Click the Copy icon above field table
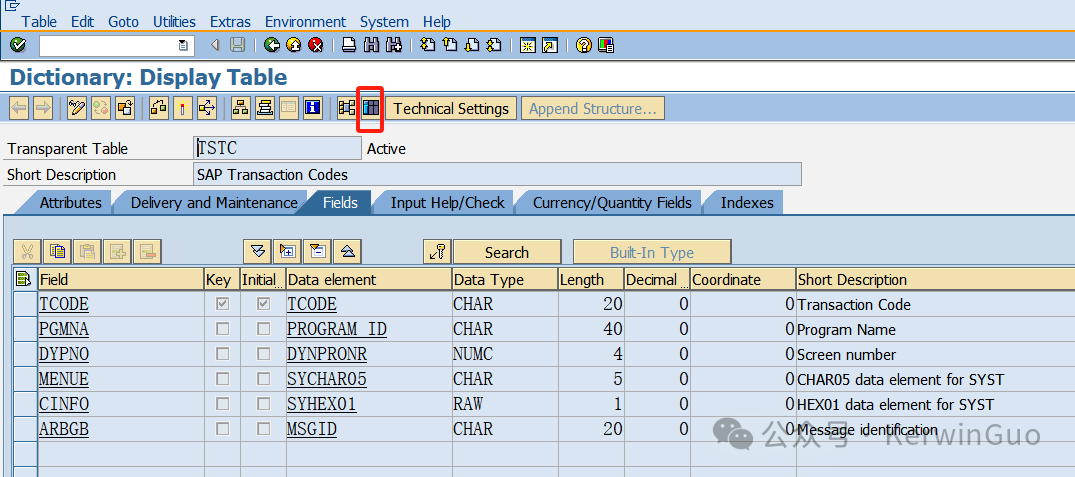The height and width of the screenshot is (477, 1075). tap(58, 252)
